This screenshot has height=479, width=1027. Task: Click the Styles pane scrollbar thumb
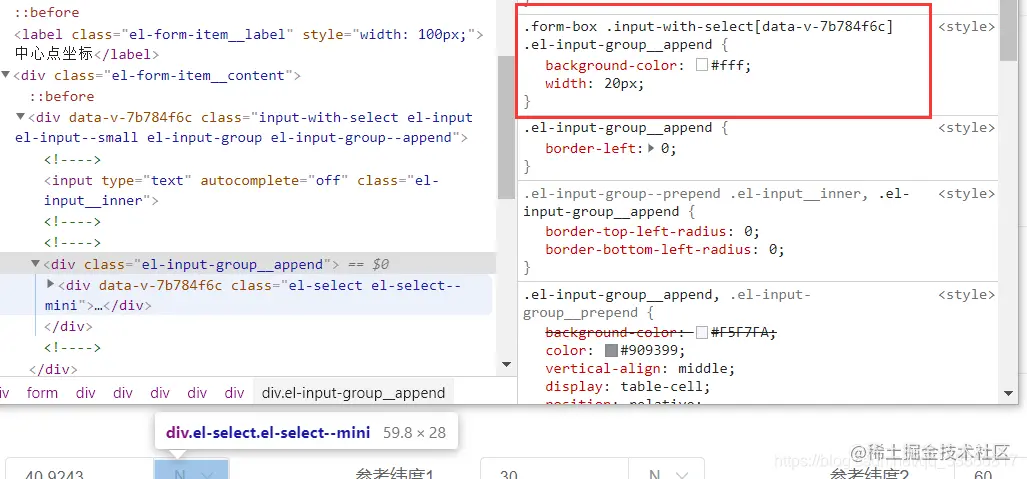[1008, 30]
